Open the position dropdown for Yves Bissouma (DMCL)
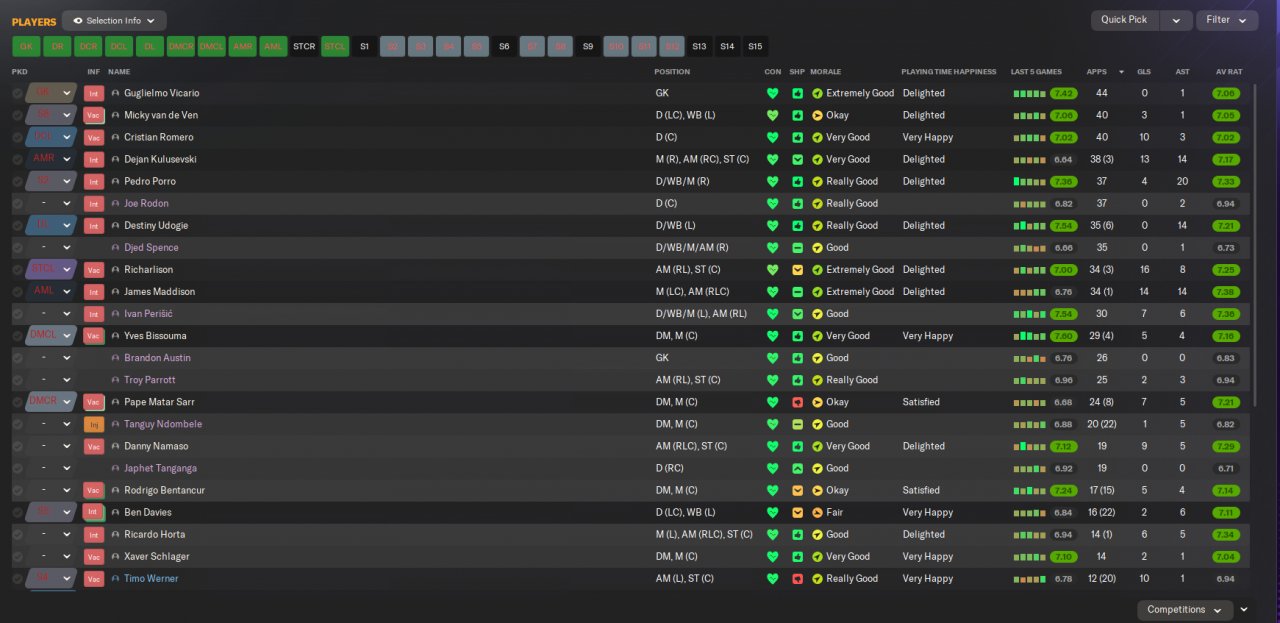This screenshot has width=1280, height=623. pyautogui.click(x=52, y=336)
